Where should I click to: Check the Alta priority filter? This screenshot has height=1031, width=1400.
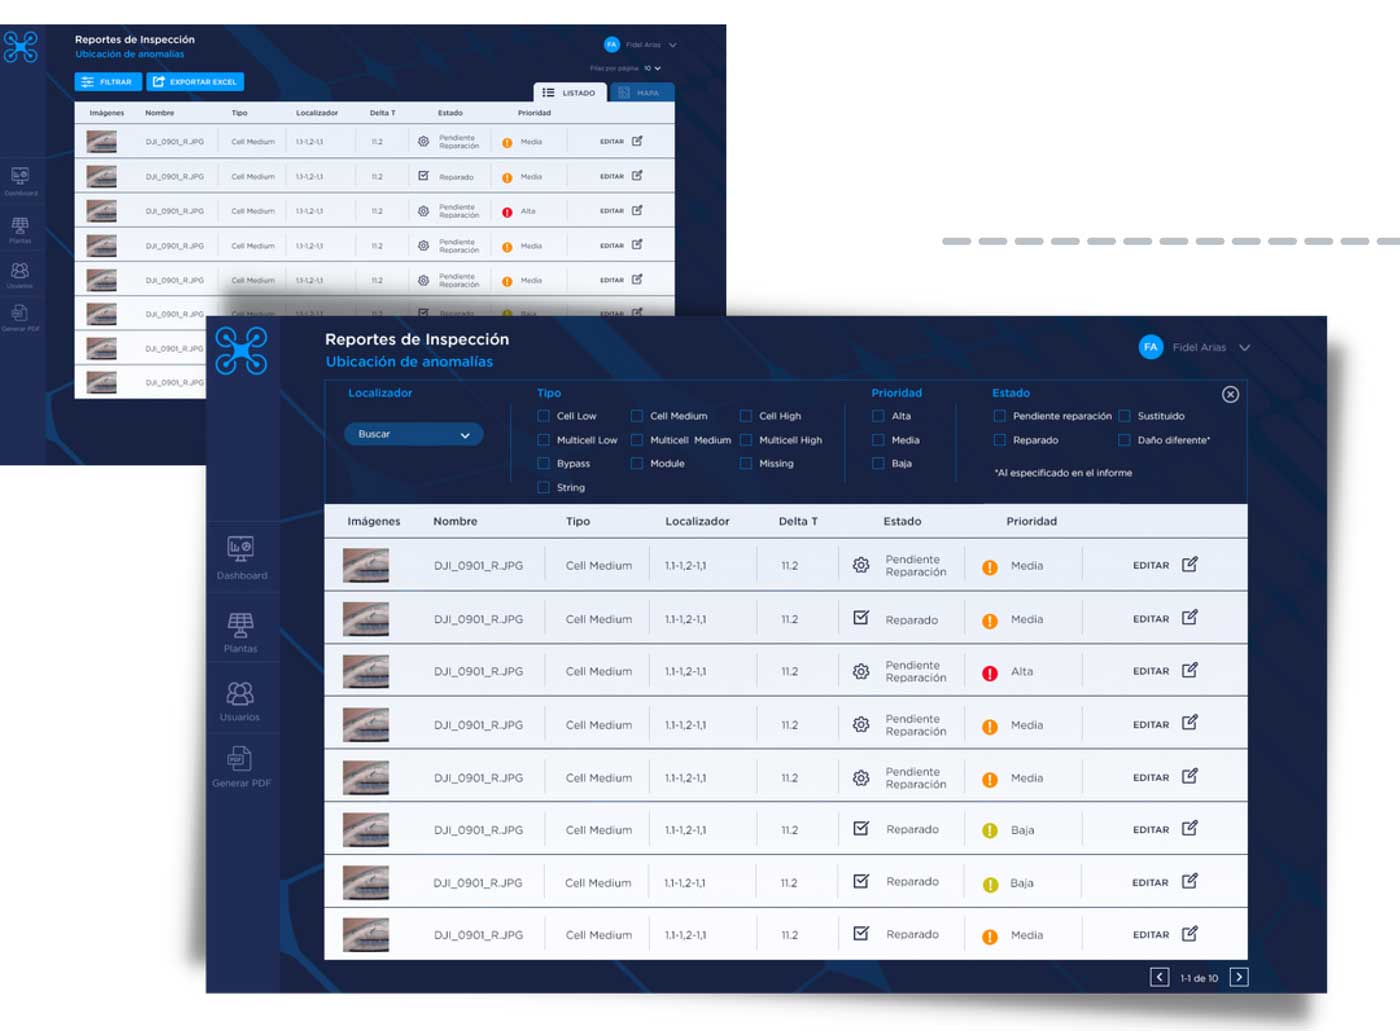[878, 416]
